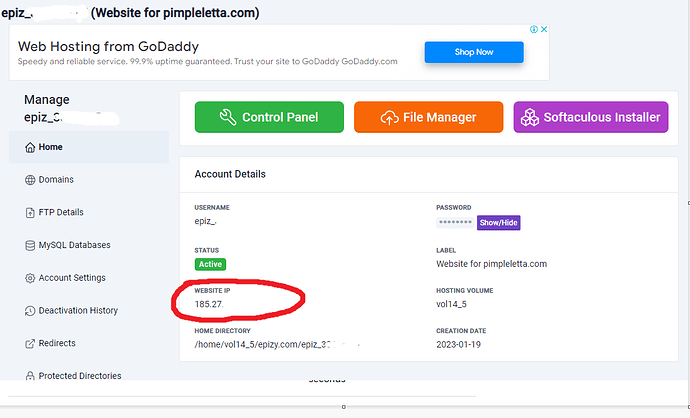Viewport: 690px width, 418px height.
Task: Click the boxes icon on Softaculous Installer
Action: coord(529,117)
